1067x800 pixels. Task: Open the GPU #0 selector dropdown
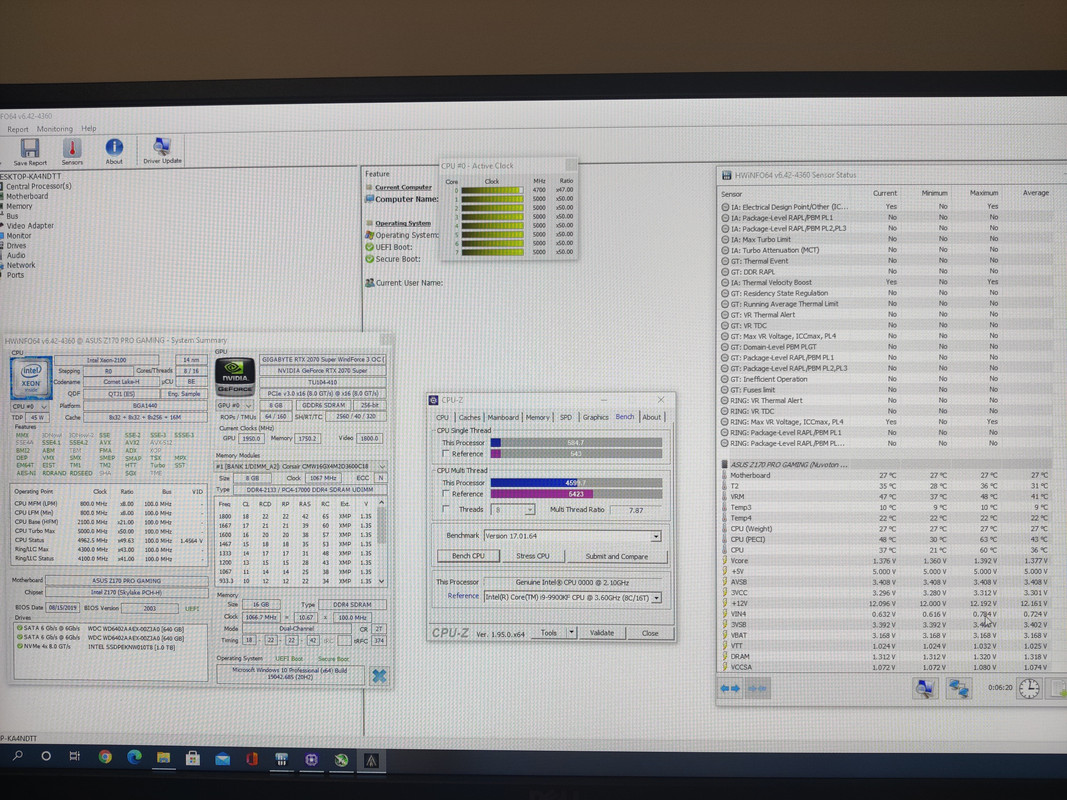[x=234, y=405]
